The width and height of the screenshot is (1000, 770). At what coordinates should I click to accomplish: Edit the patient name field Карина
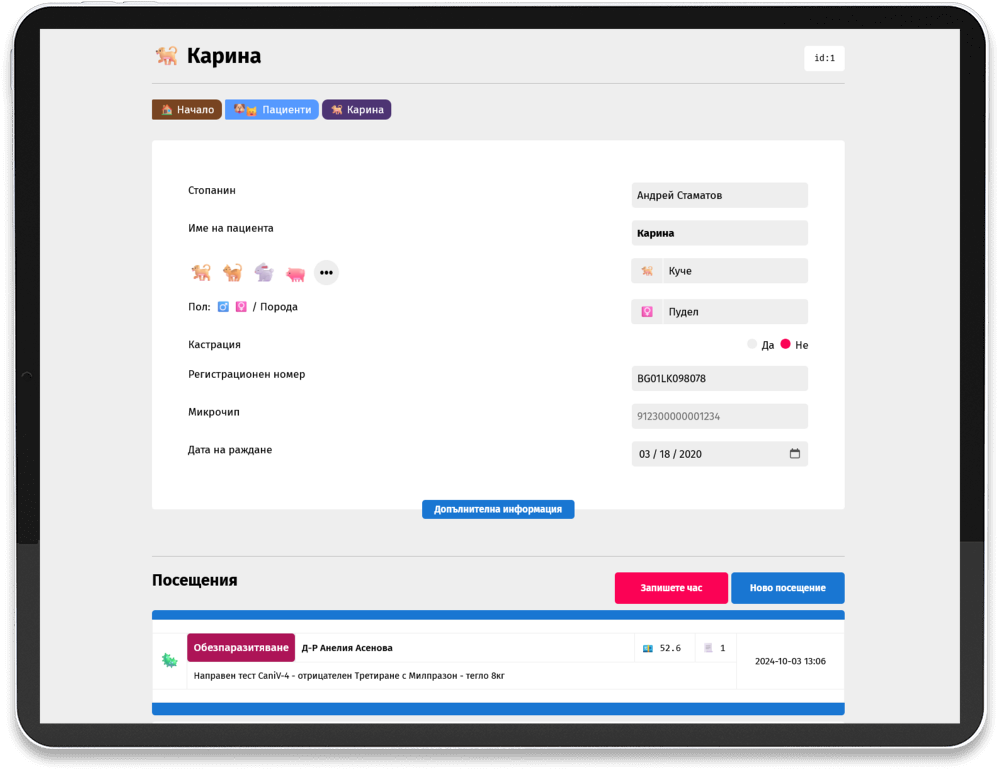pyautogui.click(x=719, y=233)
